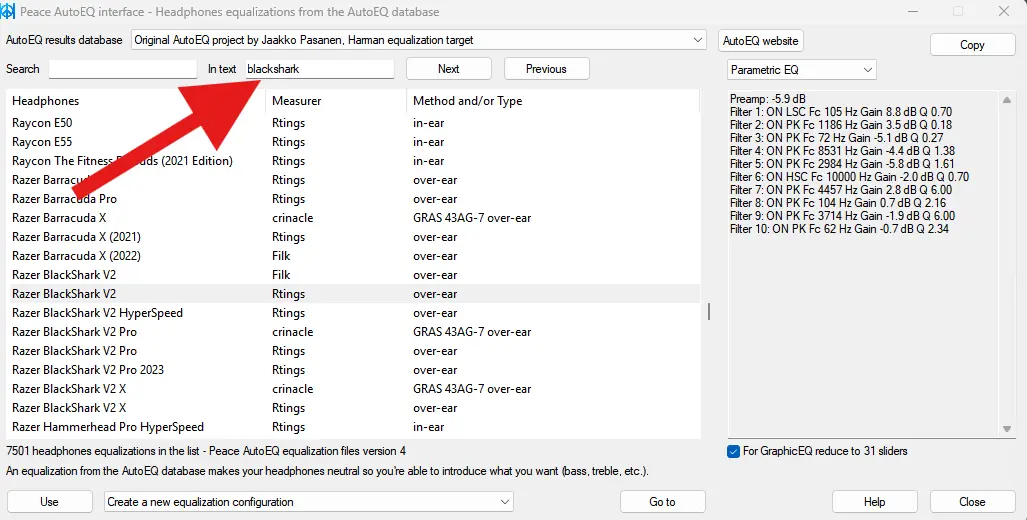Viewport: 1027px width, 520px height.
Task: Select Razer BlackShark V2 X crinacle row
Action: point(353,388)
